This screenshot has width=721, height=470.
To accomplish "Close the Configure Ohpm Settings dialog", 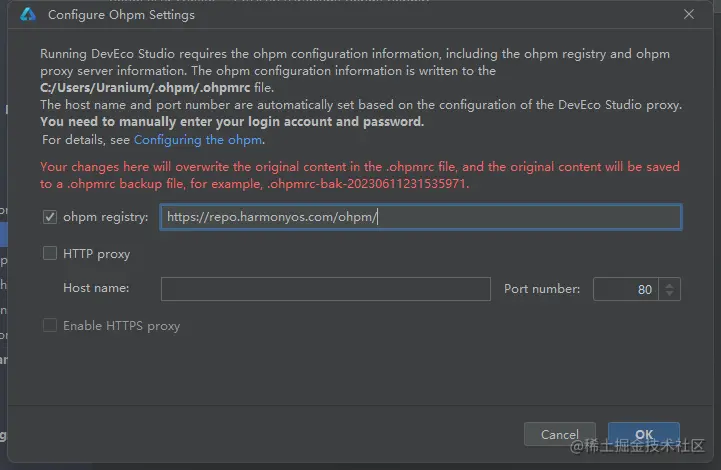I will coord(688,15).
